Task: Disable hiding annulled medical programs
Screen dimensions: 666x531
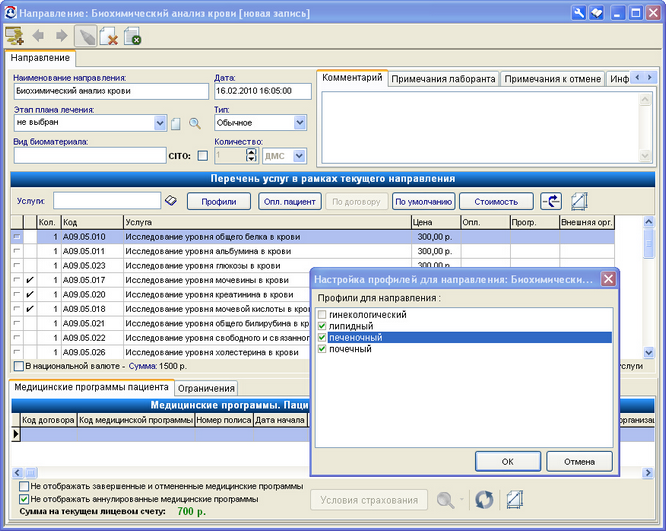Action: click(24, 499)
